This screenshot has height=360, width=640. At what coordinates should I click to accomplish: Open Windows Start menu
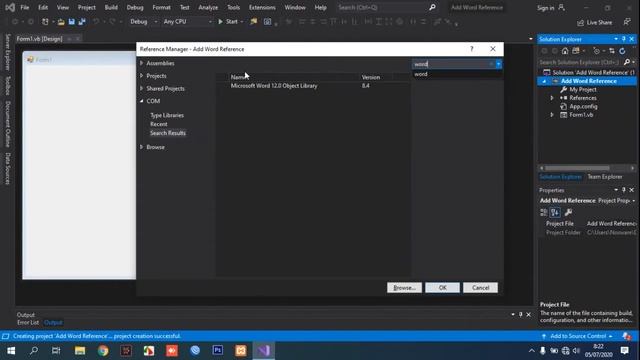coord(11,351)
